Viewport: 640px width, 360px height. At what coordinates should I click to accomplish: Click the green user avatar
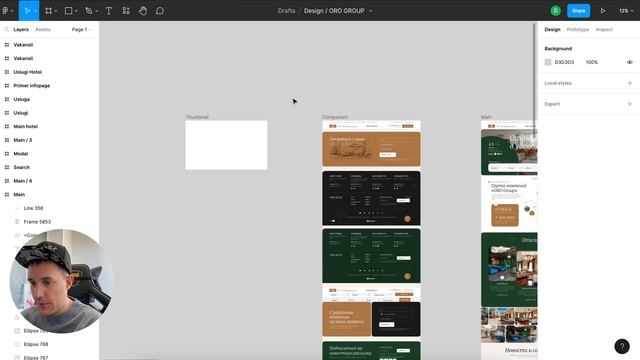tap(555, 11)
